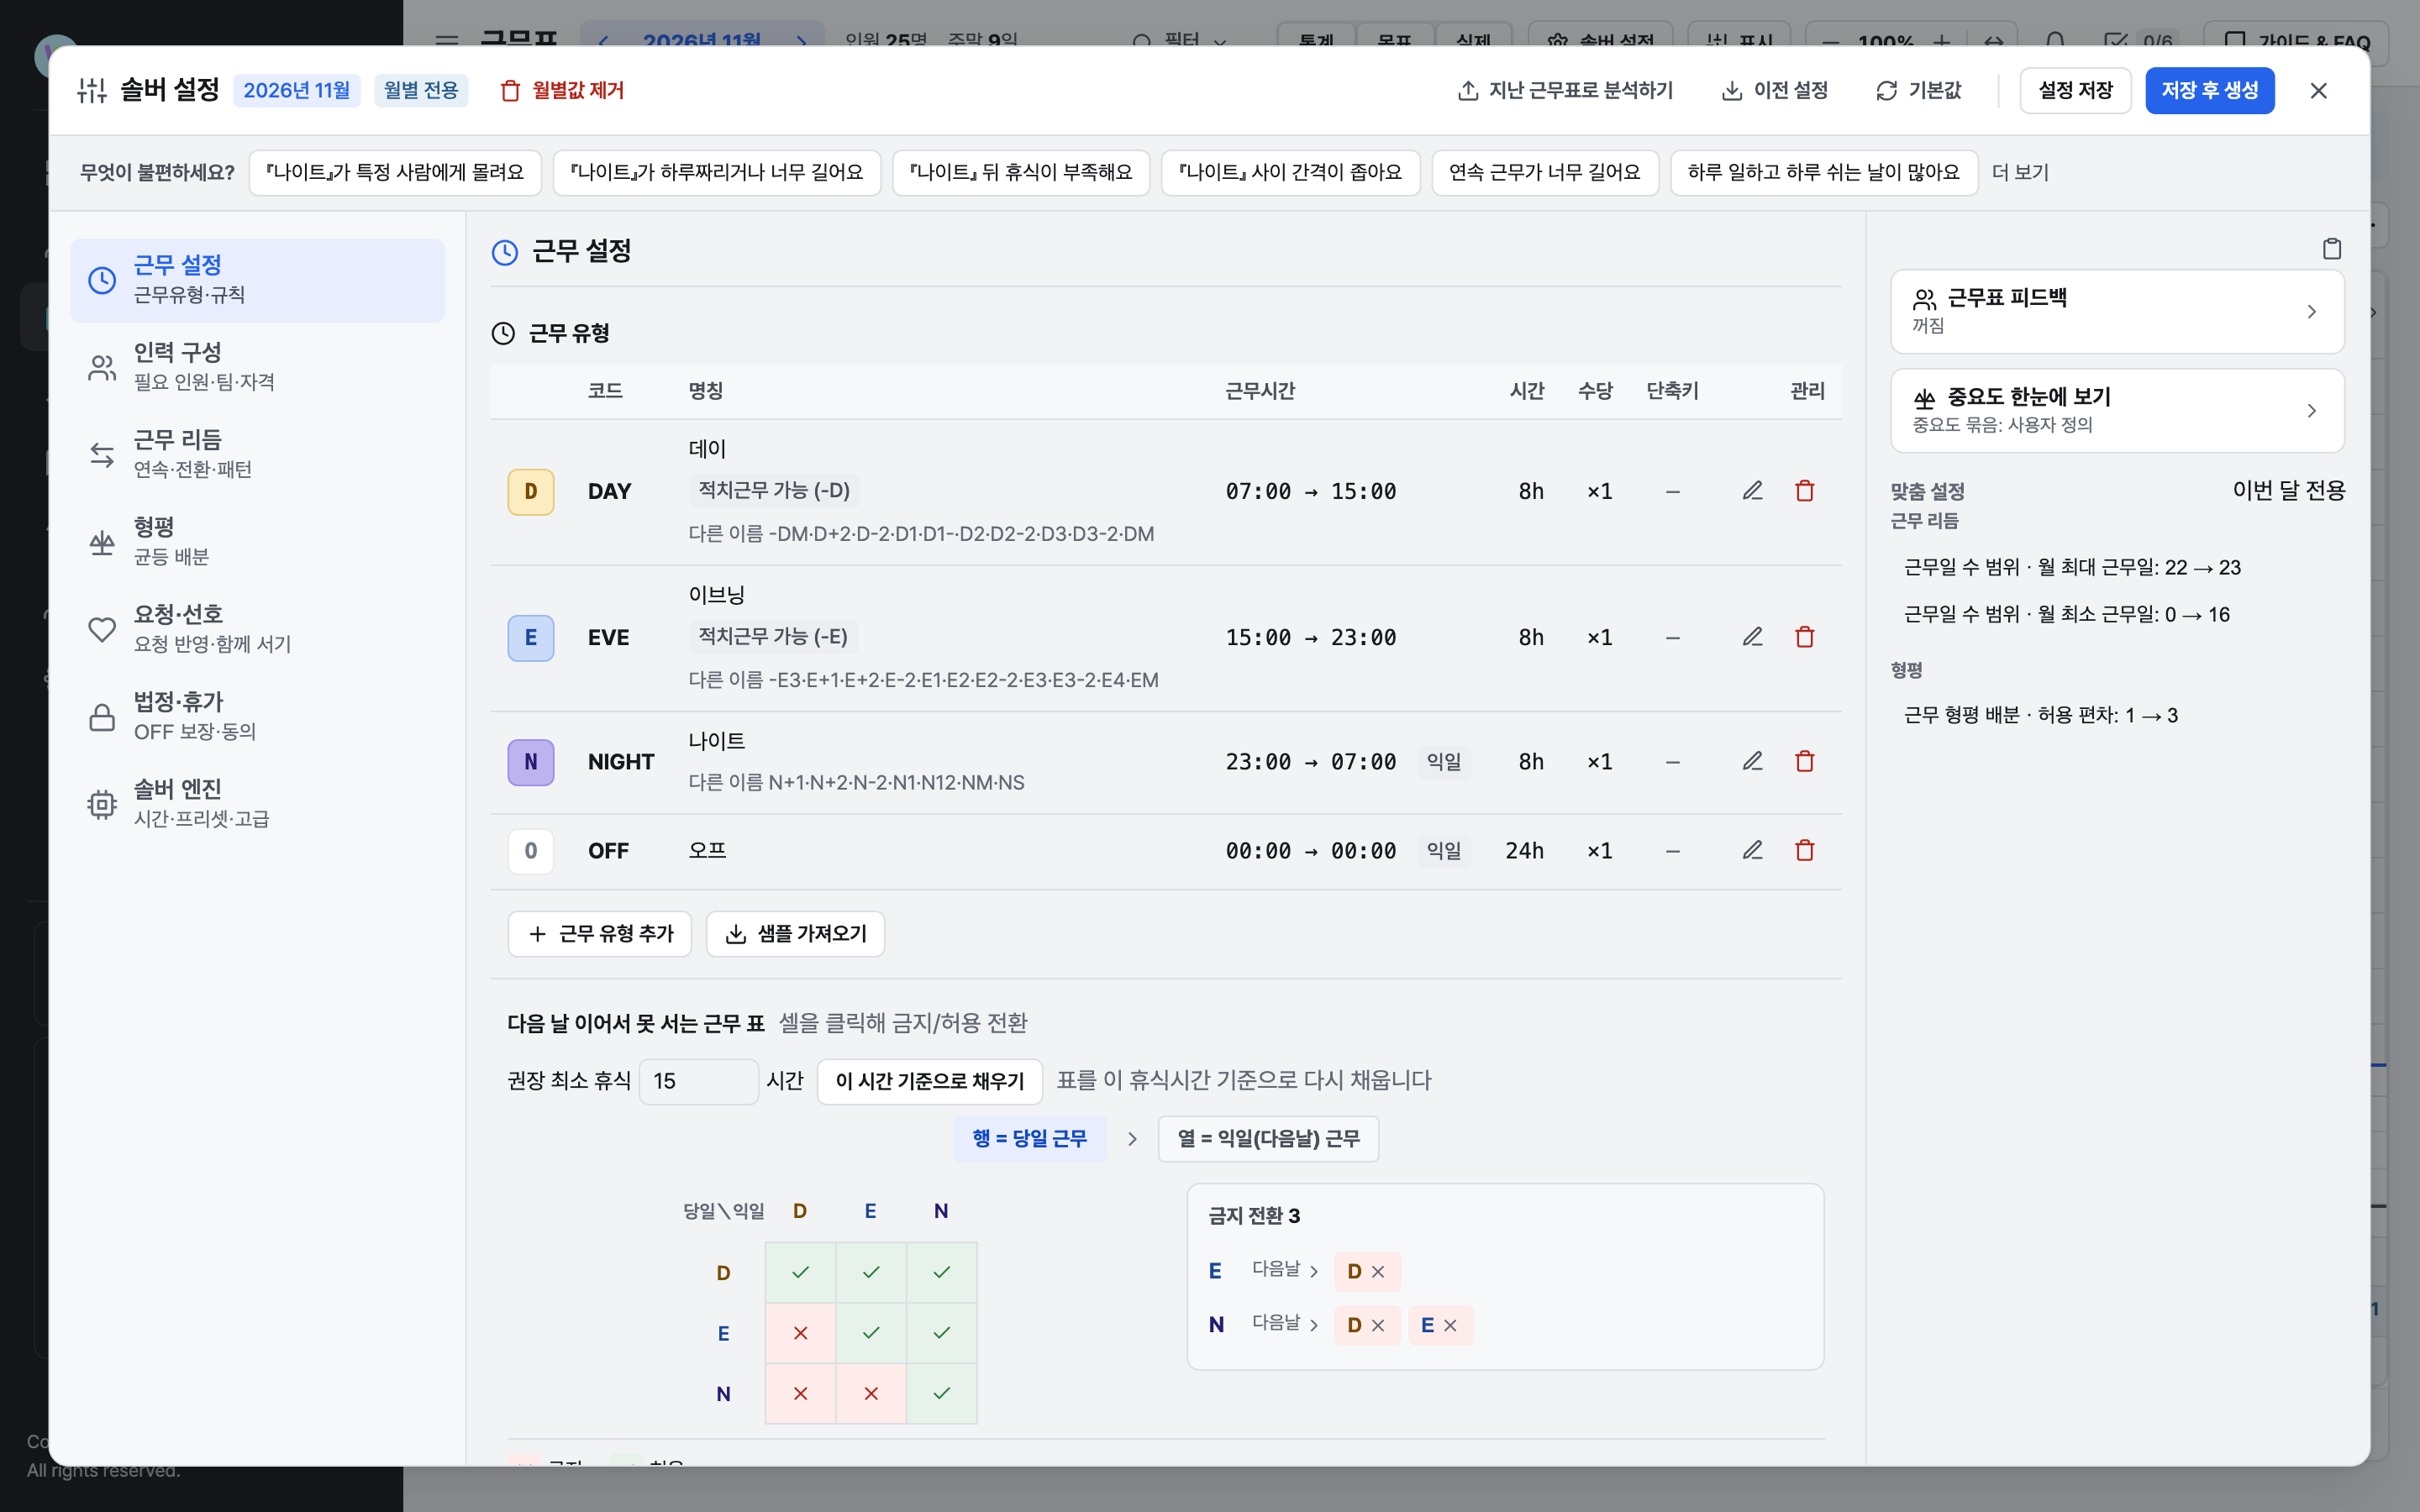Expand more complaints with 더 보기
Viewport: 2420px width, 1512px height.
(x=2020, y=172)
